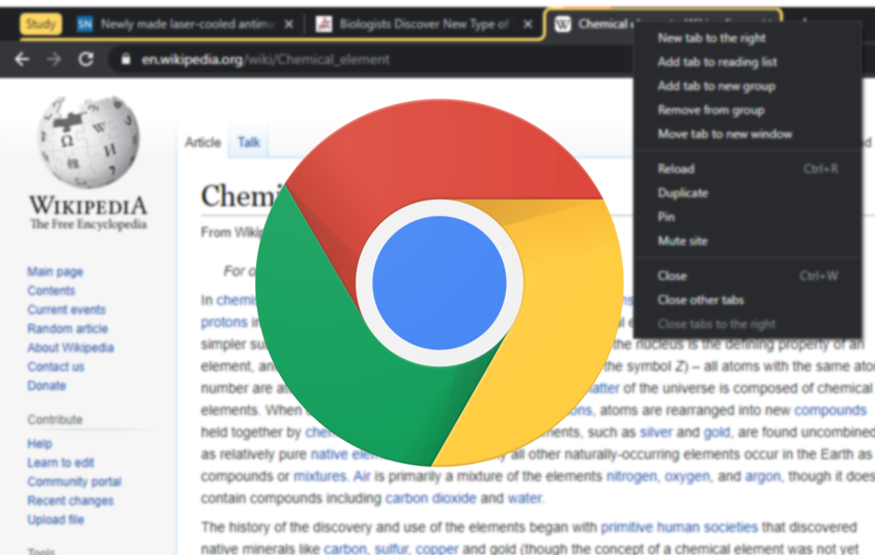This screenshot has width=875, height=555.
Task: Click the padlock site security icon
Action: pyautogui.click(x=126, y=59)
